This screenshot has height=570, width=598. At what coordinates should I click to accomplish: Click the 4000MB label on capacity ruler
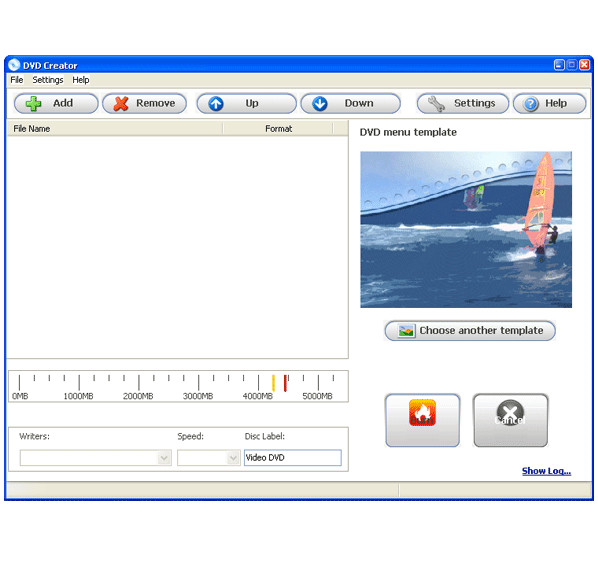point(258,396)
